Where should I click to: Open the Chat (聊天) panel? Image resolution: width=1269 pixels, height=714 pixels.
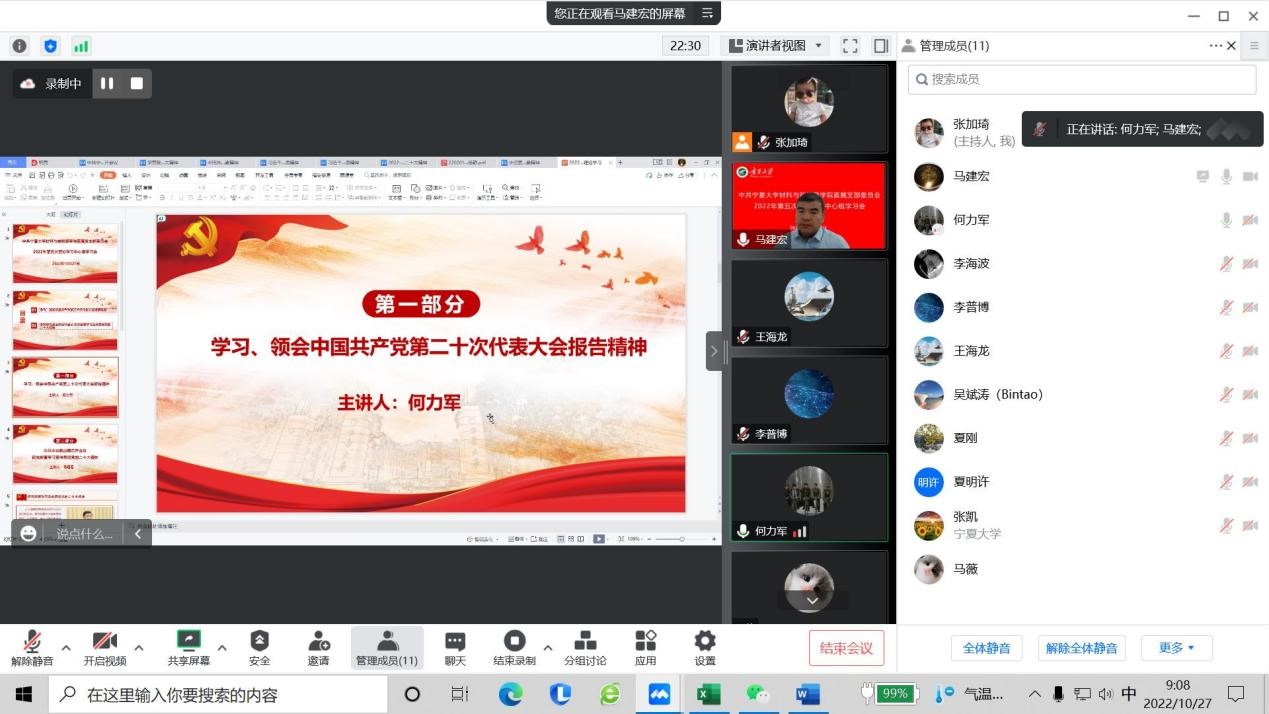pos(455,647)
